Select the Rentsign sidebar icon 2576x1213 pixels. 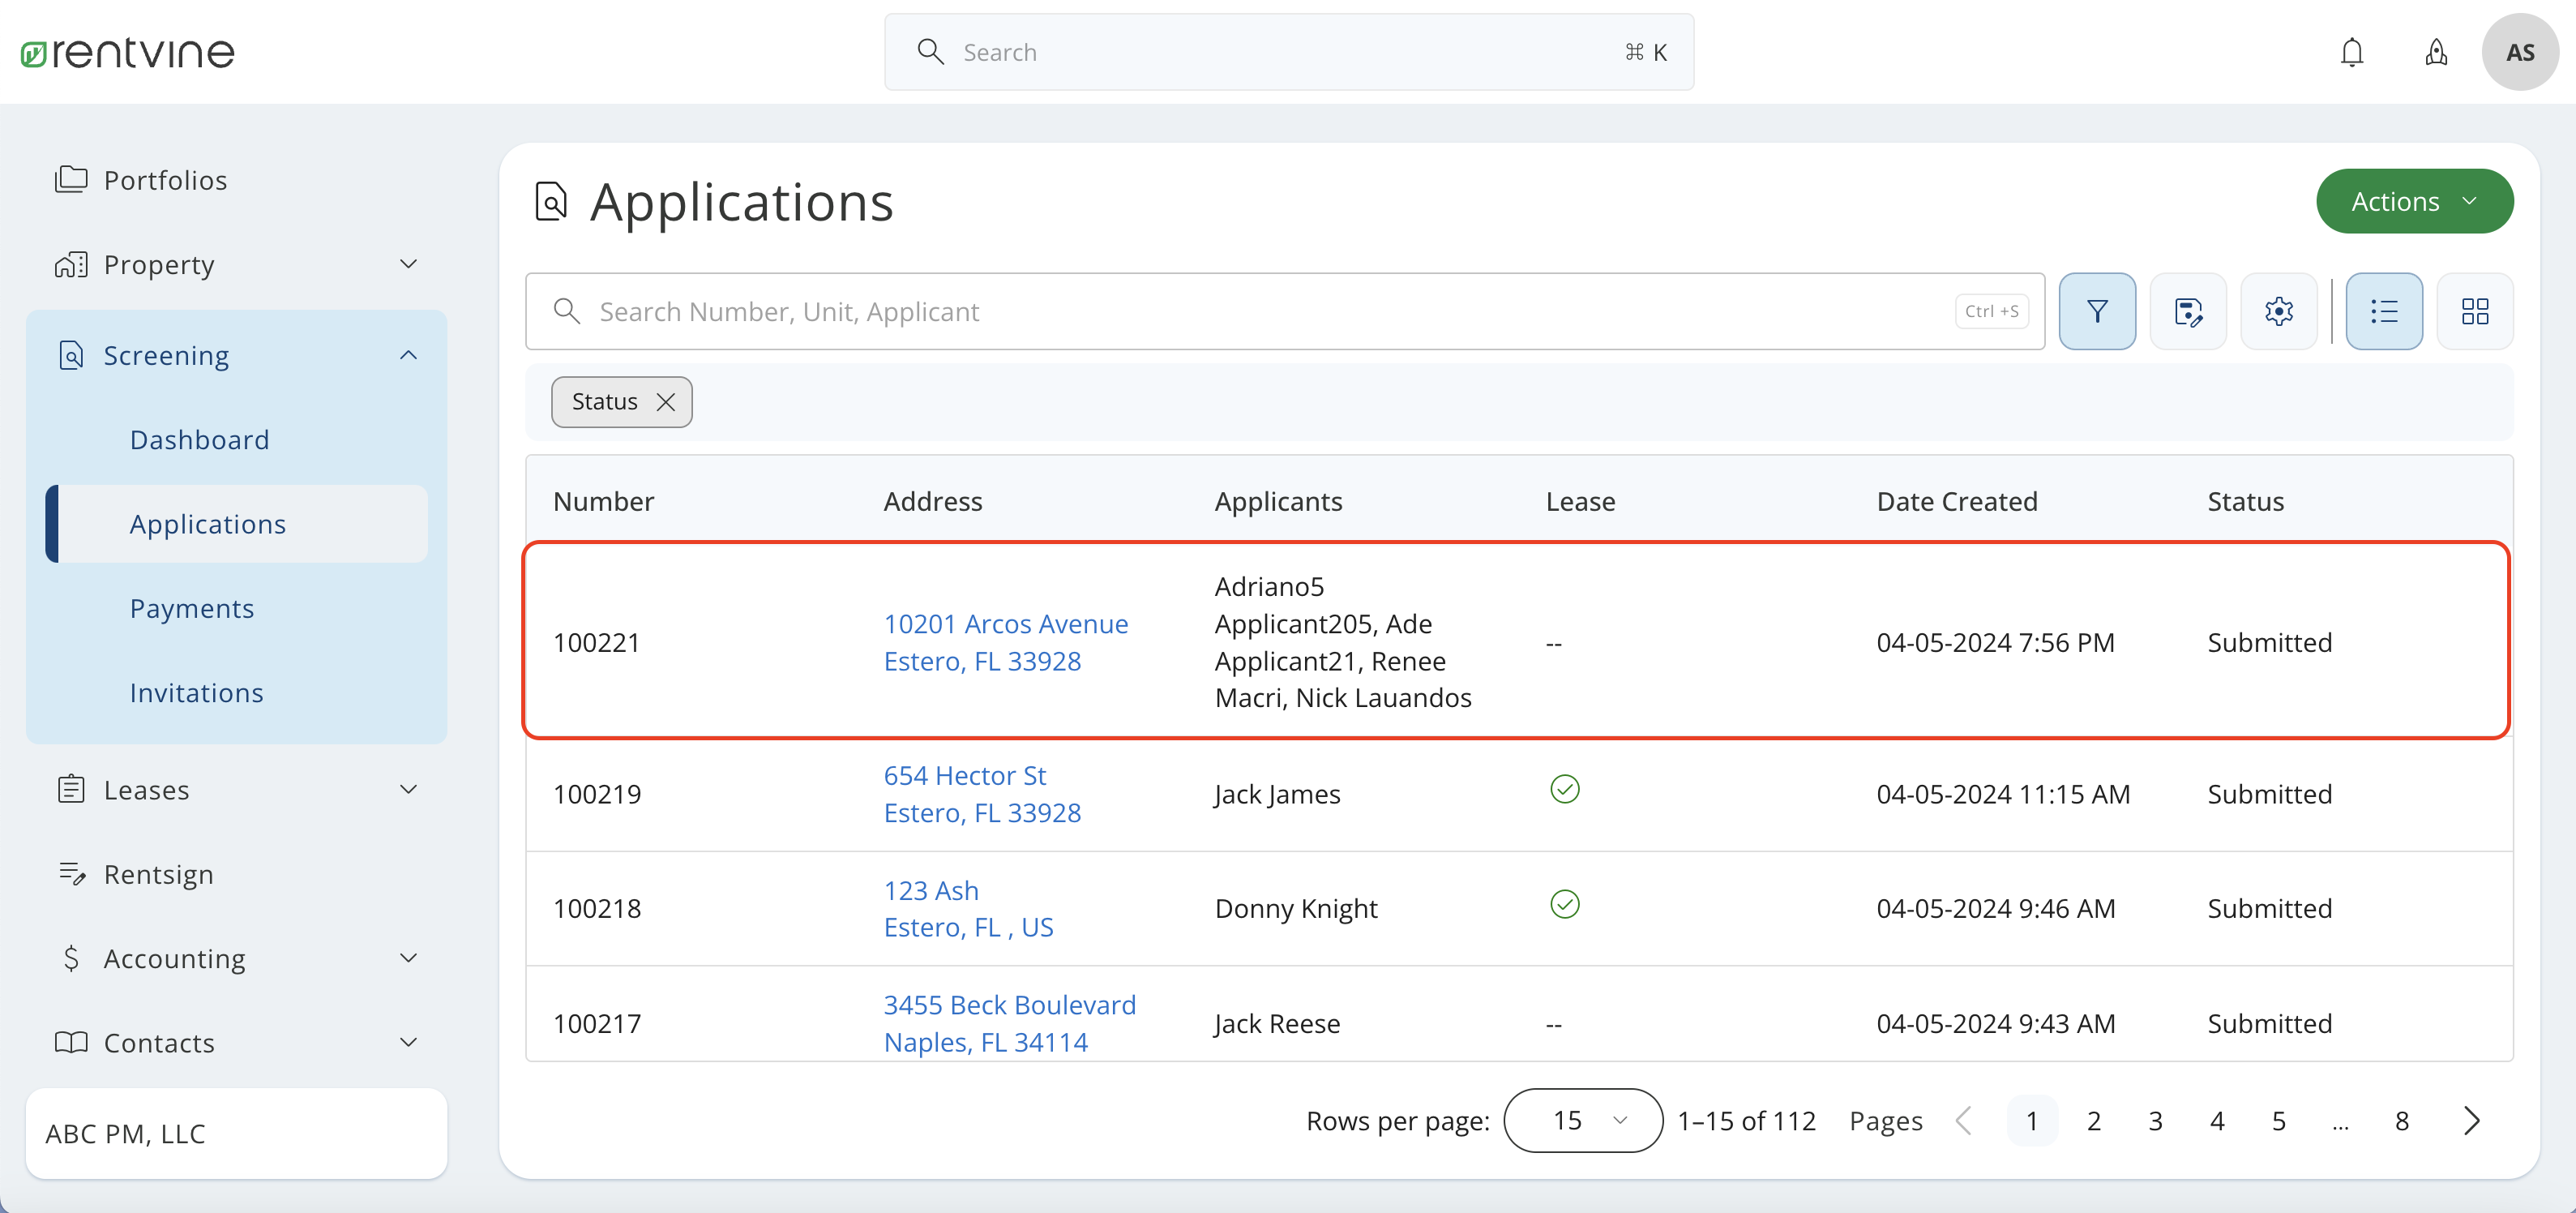coord(72,873)
